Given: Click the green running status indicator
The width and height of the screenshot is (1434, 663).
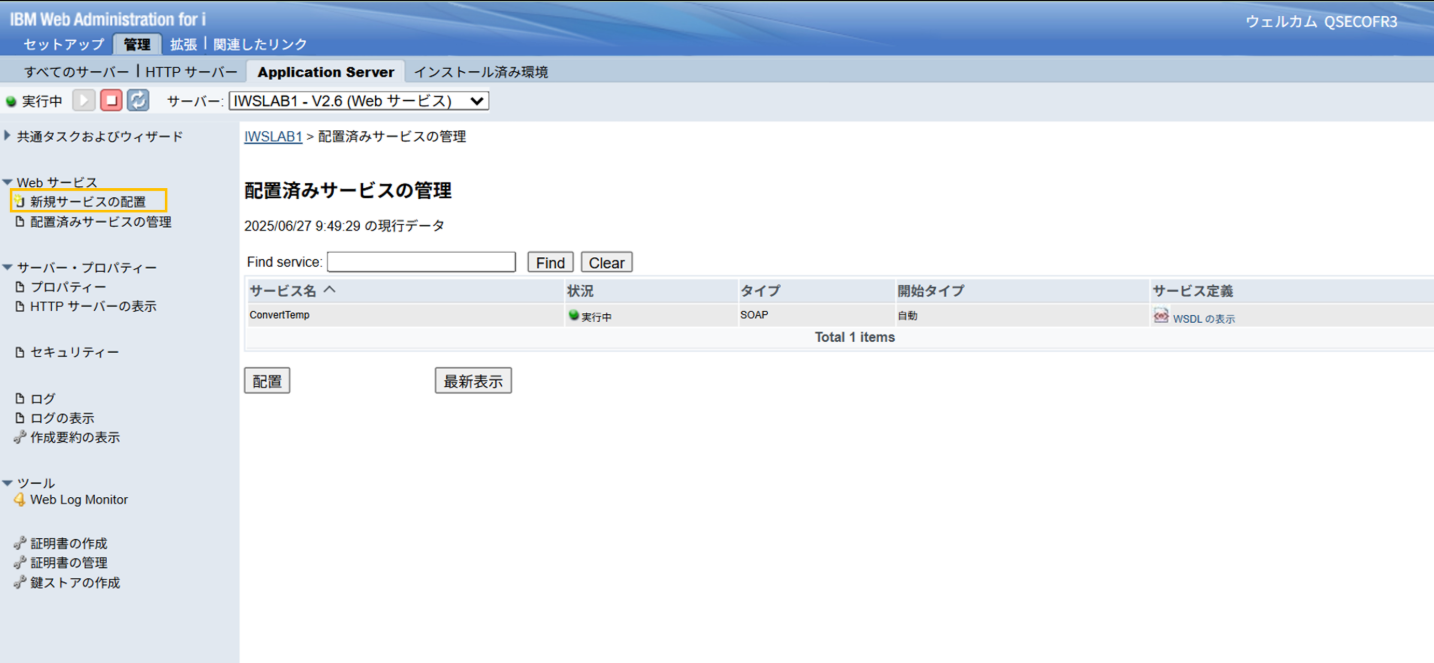Looking at the screenshot, I should [x=11, y=102].
